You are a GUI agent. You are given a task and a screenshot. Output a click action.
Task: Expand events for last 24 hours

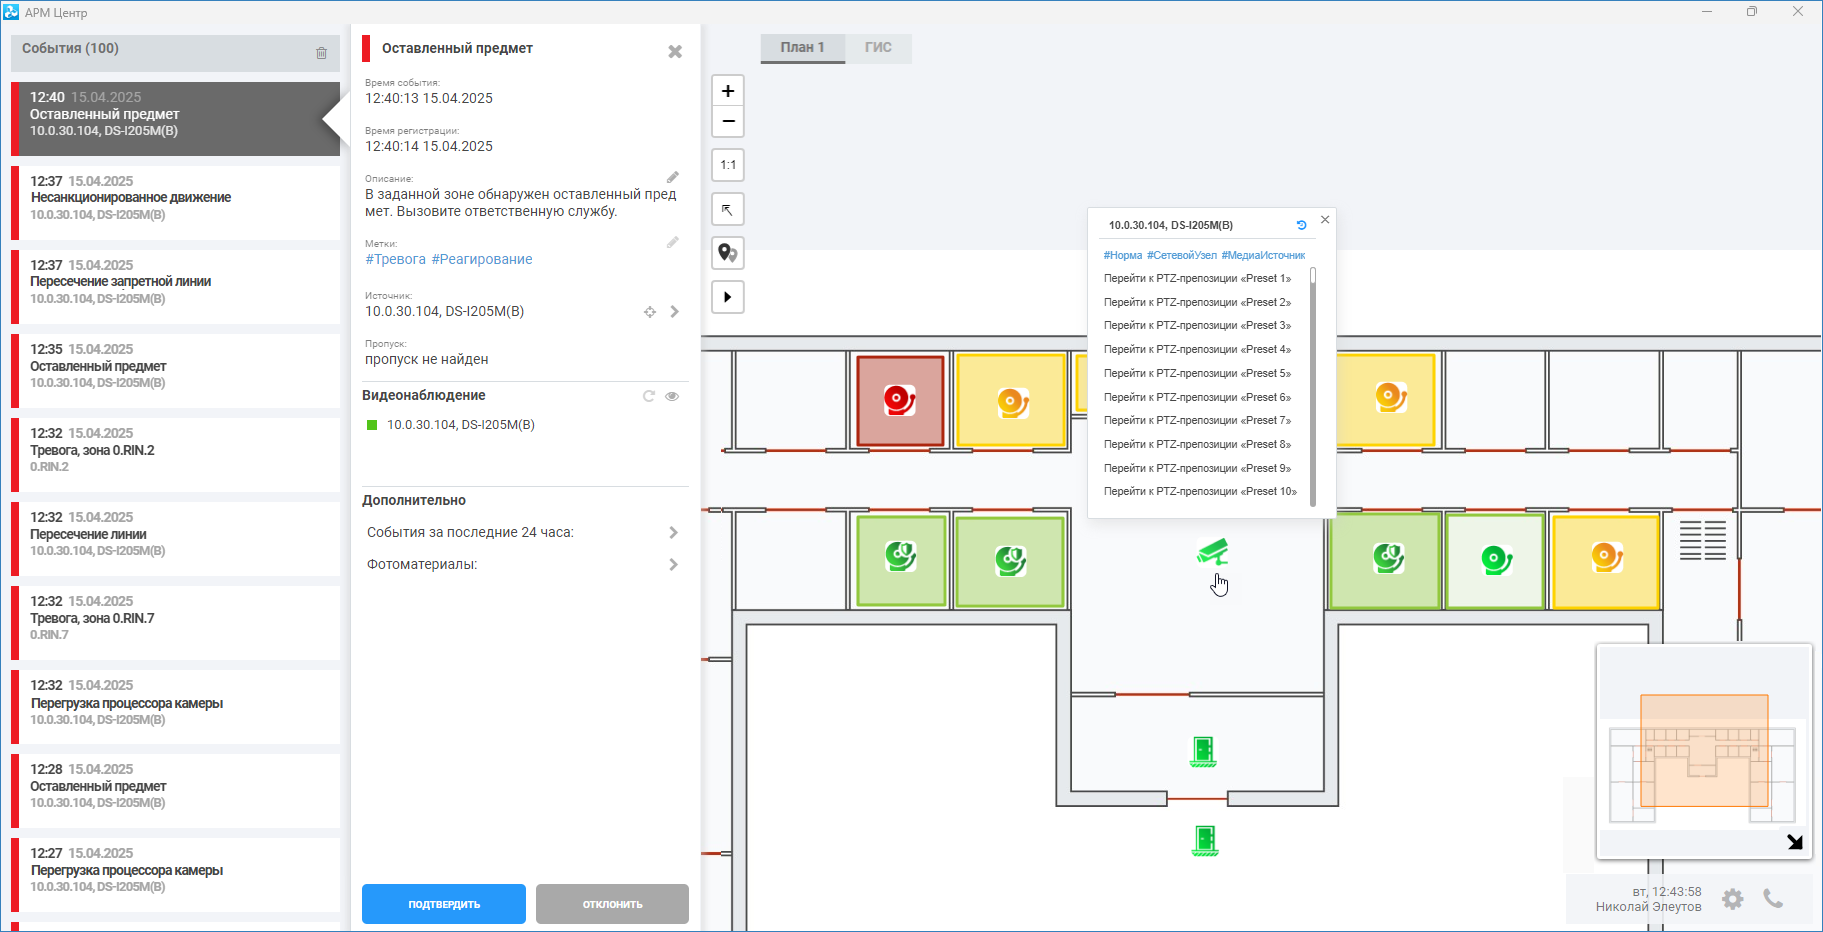click(x=673, y=533)
